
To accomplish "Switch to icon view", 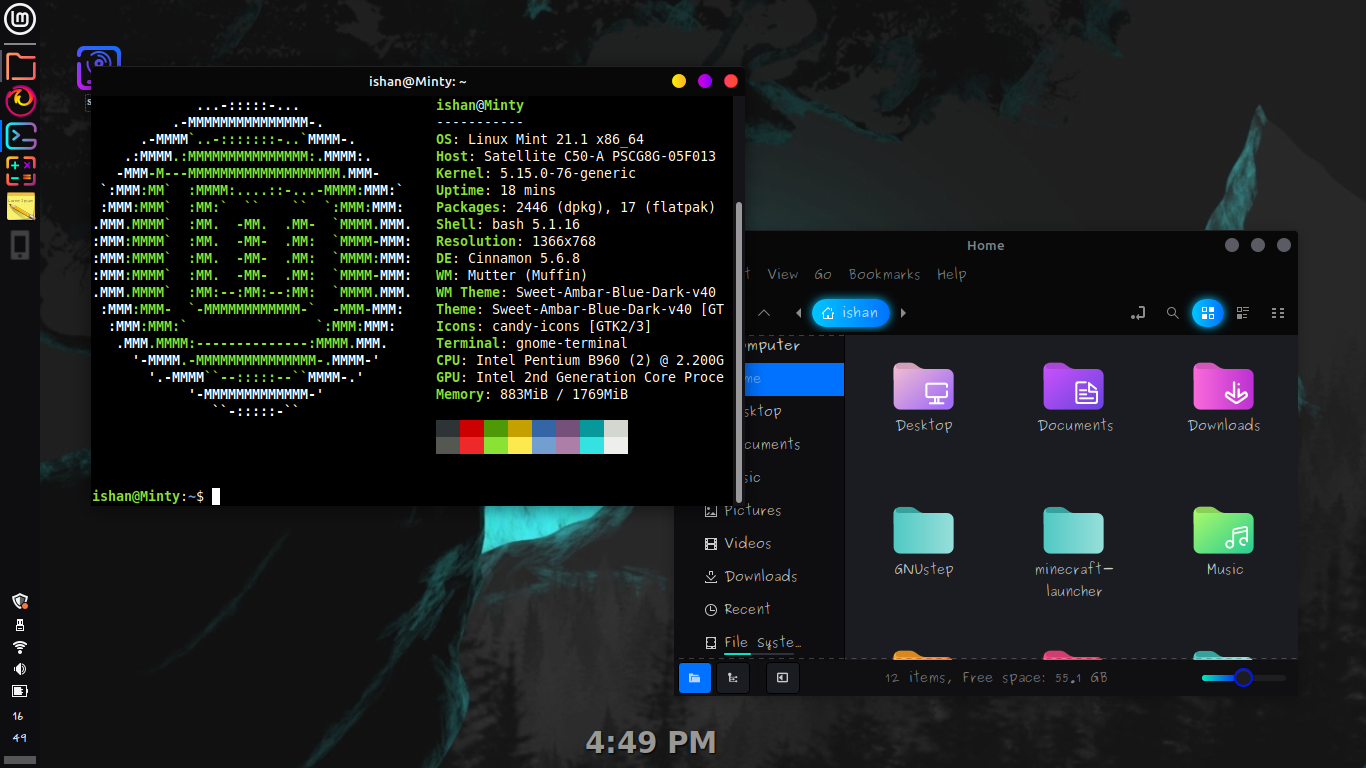I will 1207,313.
